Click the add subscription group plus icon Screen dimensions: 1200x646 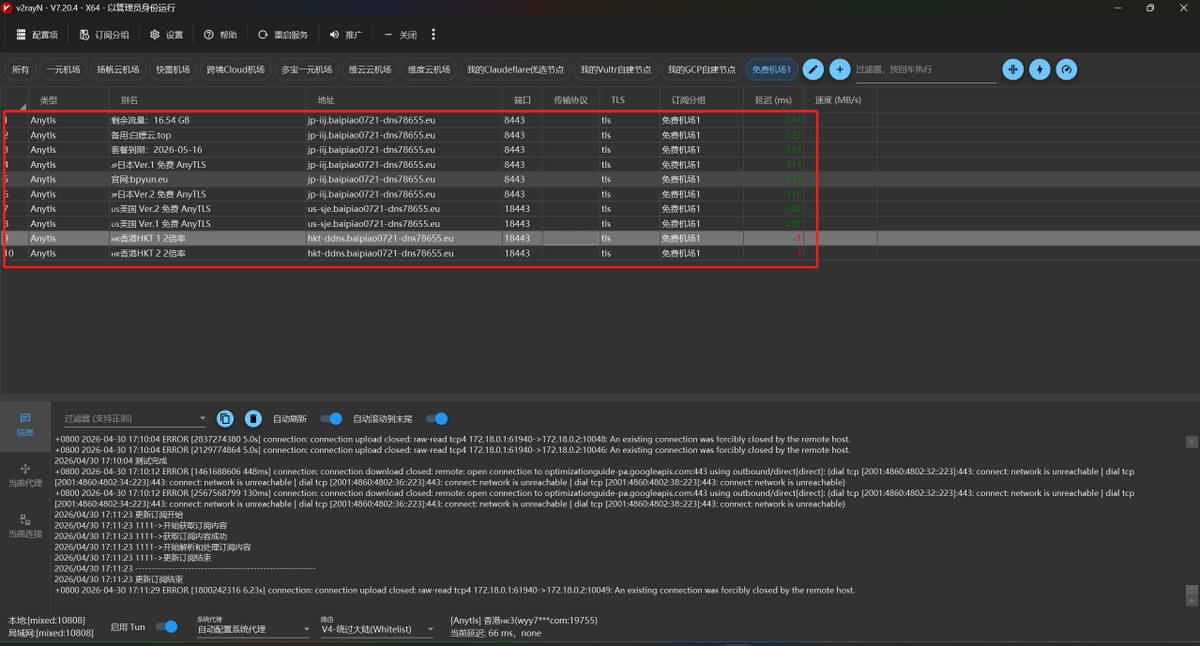[x=840, y=69]
